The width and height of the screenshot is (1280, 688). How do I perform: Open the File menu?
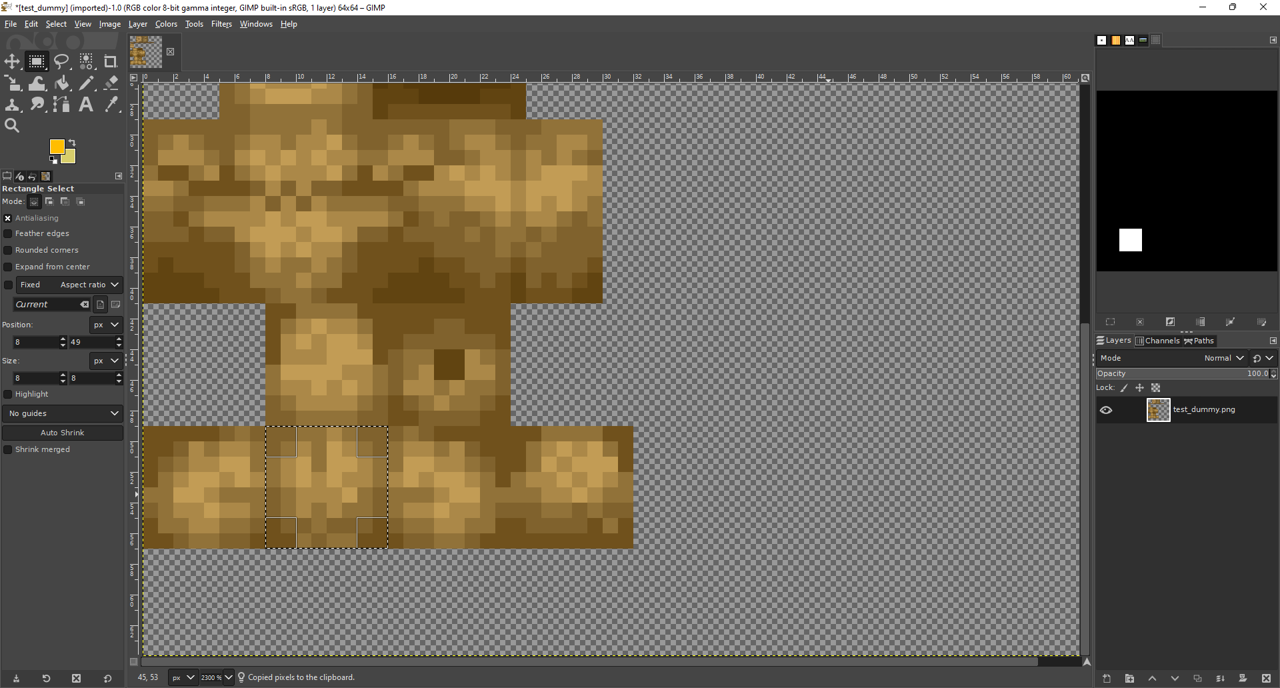click(10, 24)
